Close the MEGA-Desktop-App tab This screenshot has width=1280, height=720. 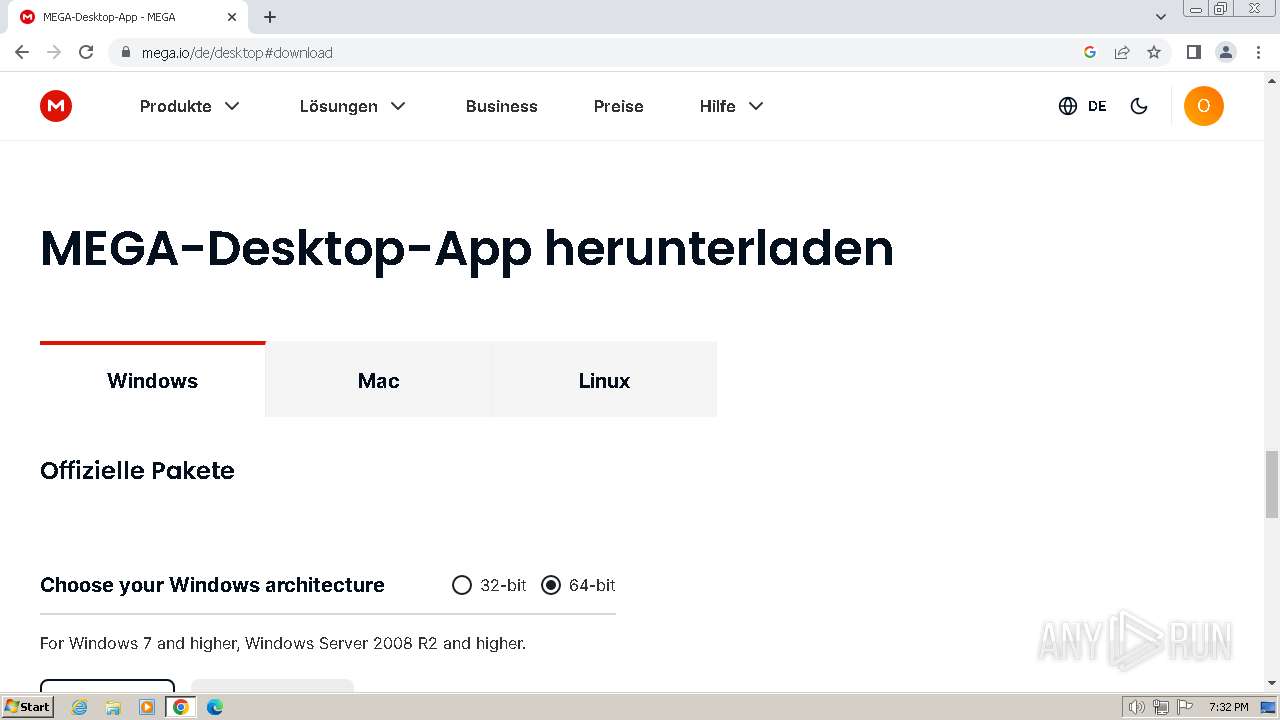pos(232,17)
